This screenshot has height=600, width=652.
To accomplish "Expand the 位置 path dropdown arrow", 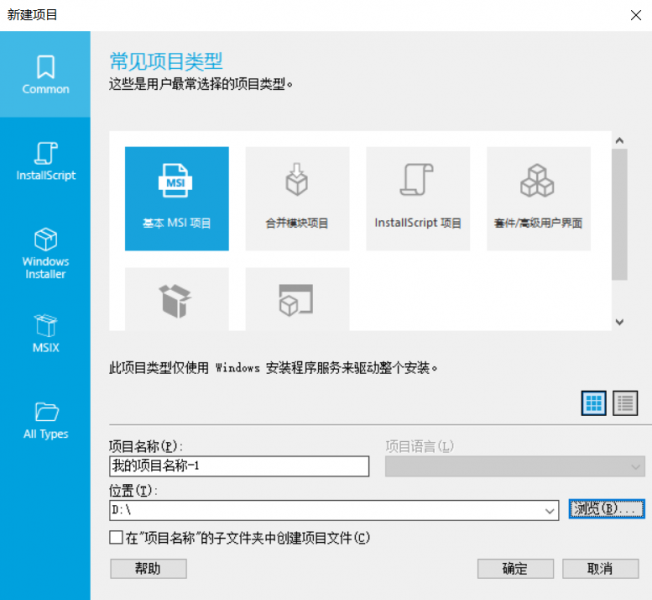I will (550, 511).
